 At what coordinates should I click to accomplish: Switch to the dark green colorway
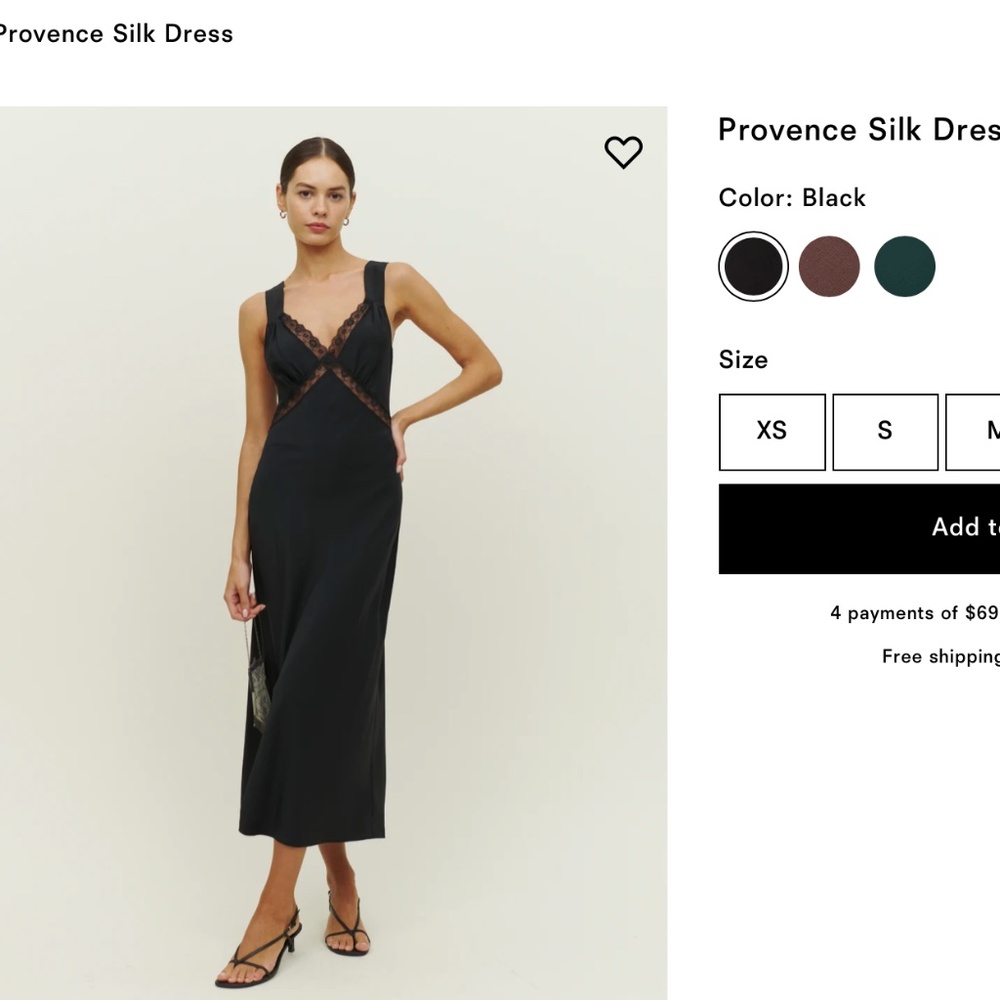pyautogui.click(x=904, y=266)
